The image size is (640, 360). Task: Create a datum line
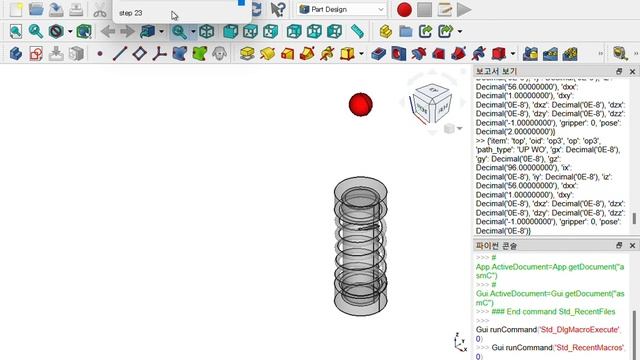[120, 53]
